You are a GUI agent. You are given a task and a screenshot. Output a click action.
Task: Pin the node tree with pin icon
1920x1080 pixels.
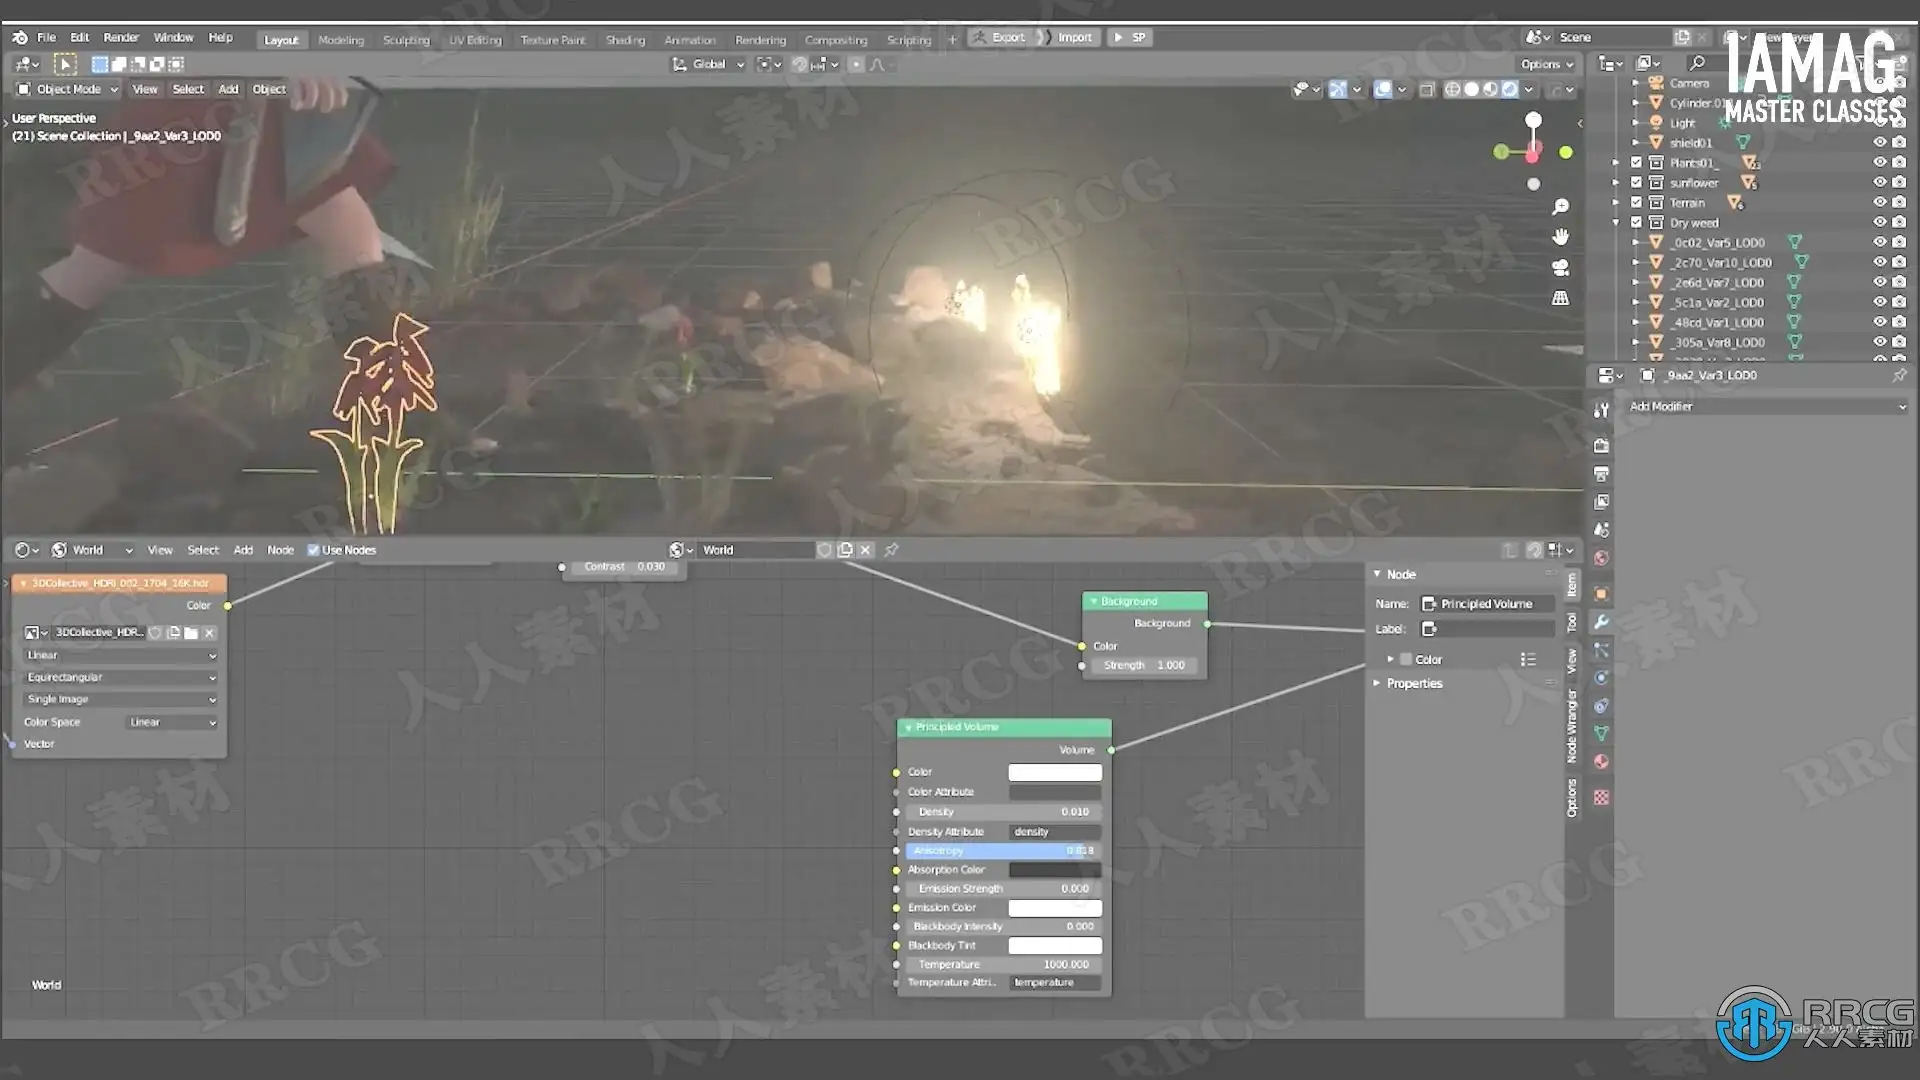point(891,550)
